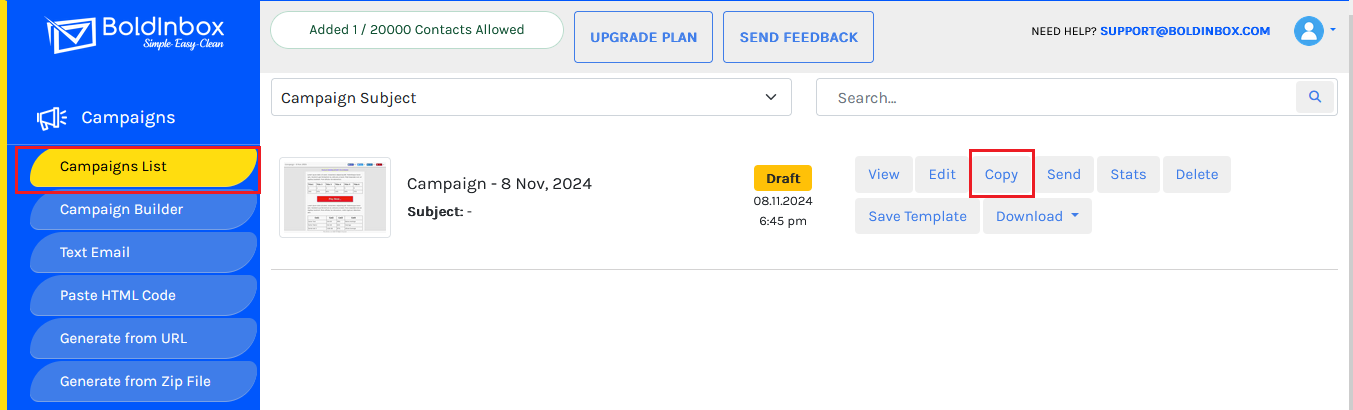Click the BoldInbox envelope logo
The height and width of the screenshot is (410, 1353).
(70, 35)
